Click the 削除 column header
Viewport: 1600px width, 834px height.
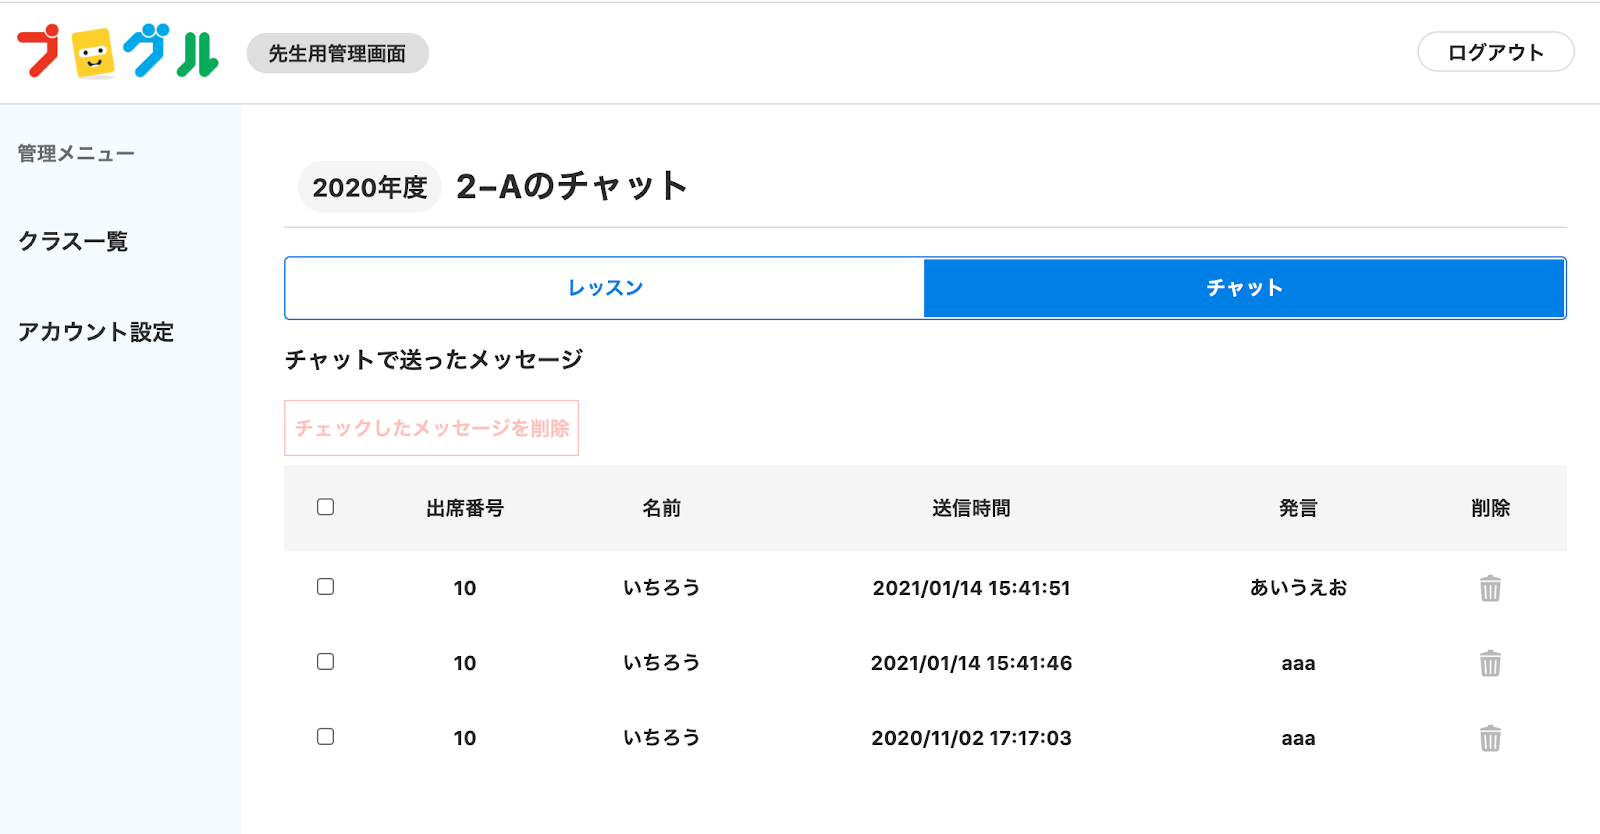tap(1490, 508)
